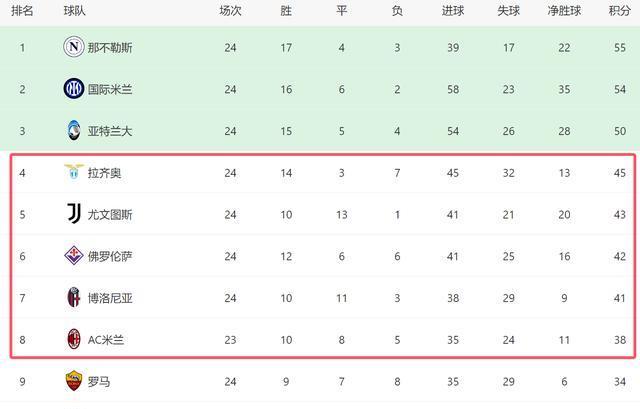Click the Juventus club logo

click(x=73, y=214)
